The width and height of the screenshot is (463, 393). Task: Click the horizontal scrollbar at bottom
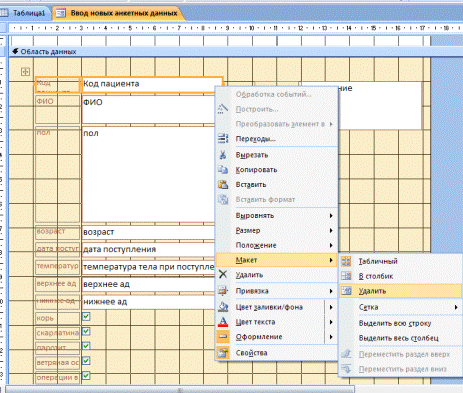tap(180, 389)
